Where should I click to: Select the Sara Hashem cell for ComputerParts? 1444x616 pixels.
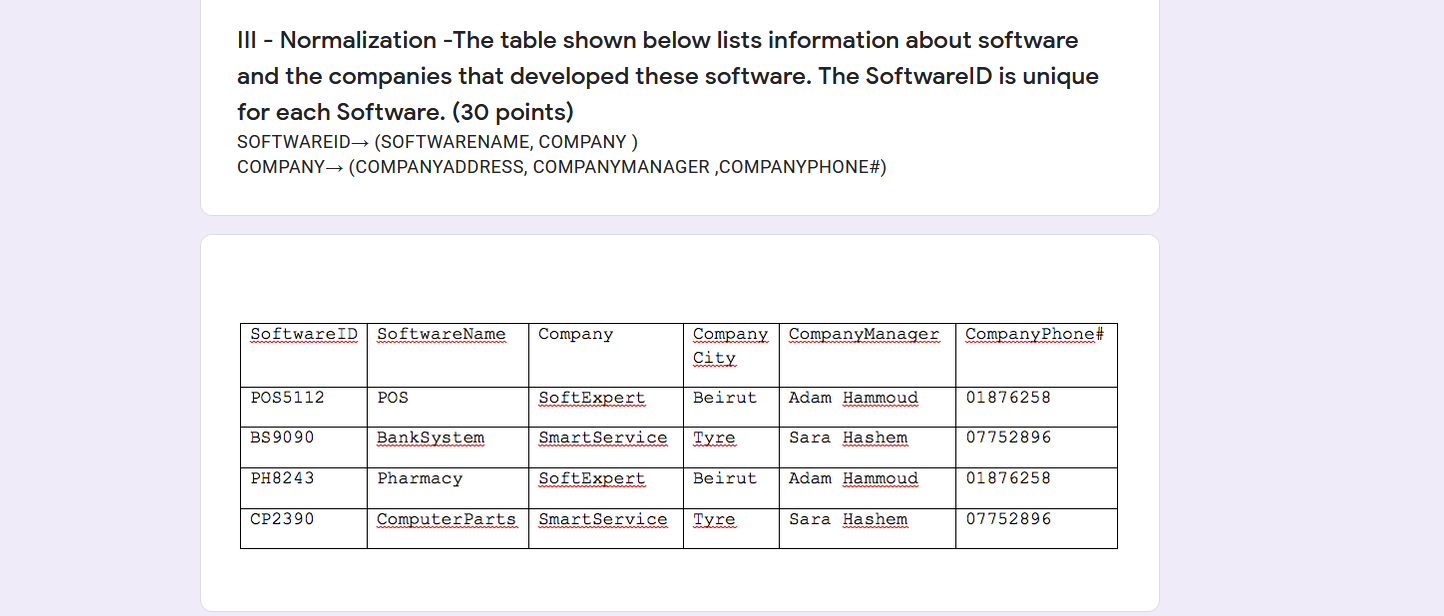point(847,519)
